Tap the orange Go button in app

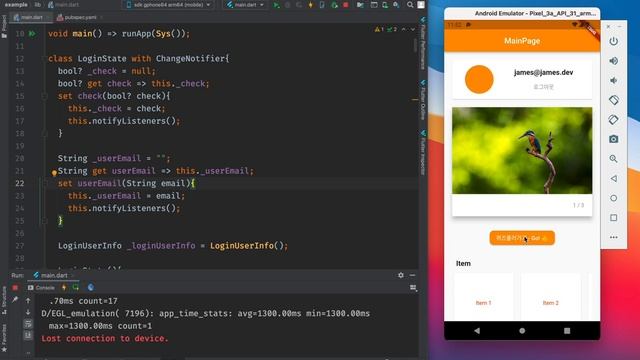[x=522, y=238]
